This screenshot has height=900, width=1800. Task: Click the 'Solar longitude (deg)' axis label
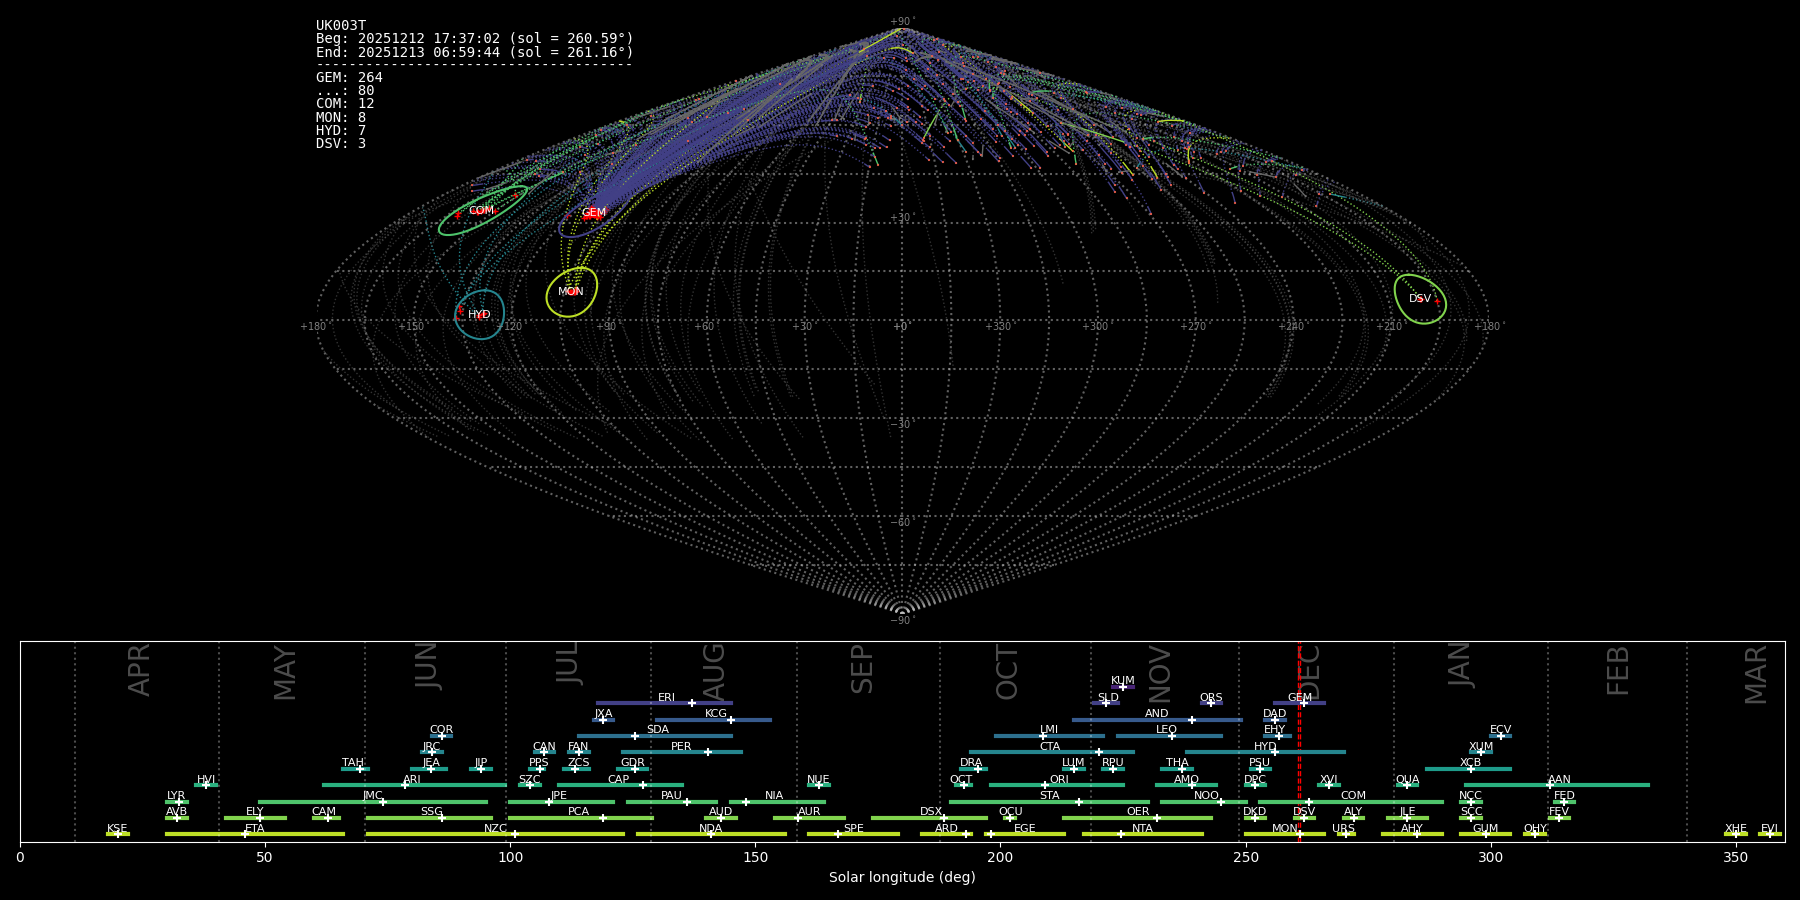(x=901, y=878)
